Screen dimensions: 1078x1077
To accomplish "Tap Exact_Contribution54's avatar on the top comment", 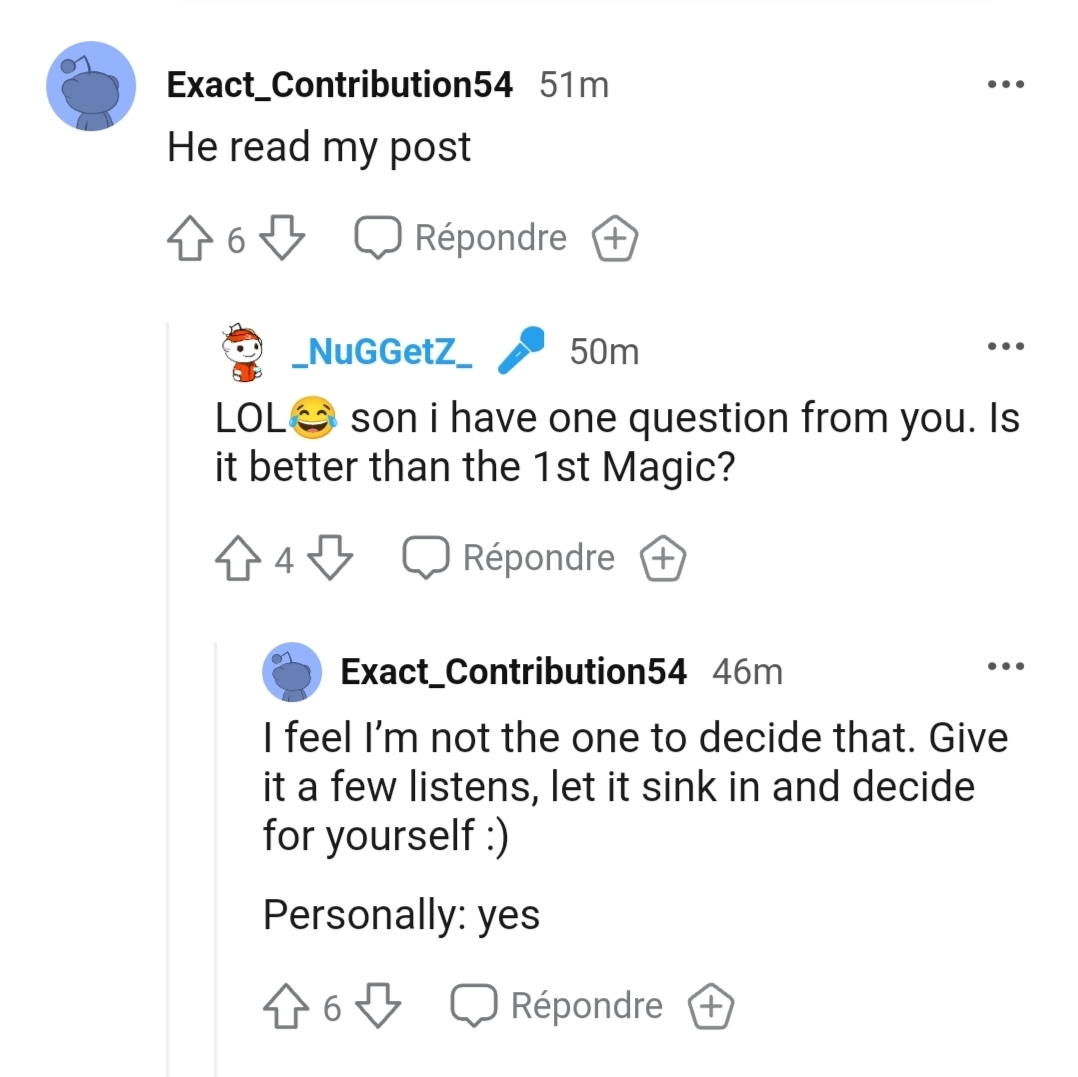I will coord(91,86).
